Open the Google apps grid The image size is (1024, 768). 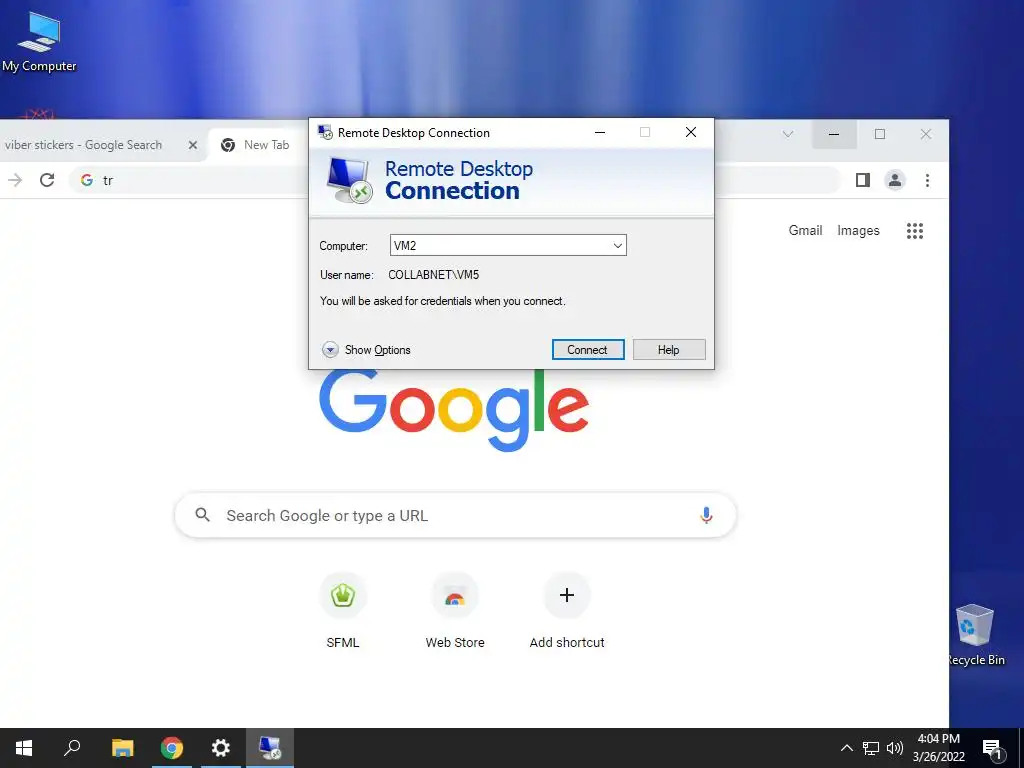click(915, 231)
